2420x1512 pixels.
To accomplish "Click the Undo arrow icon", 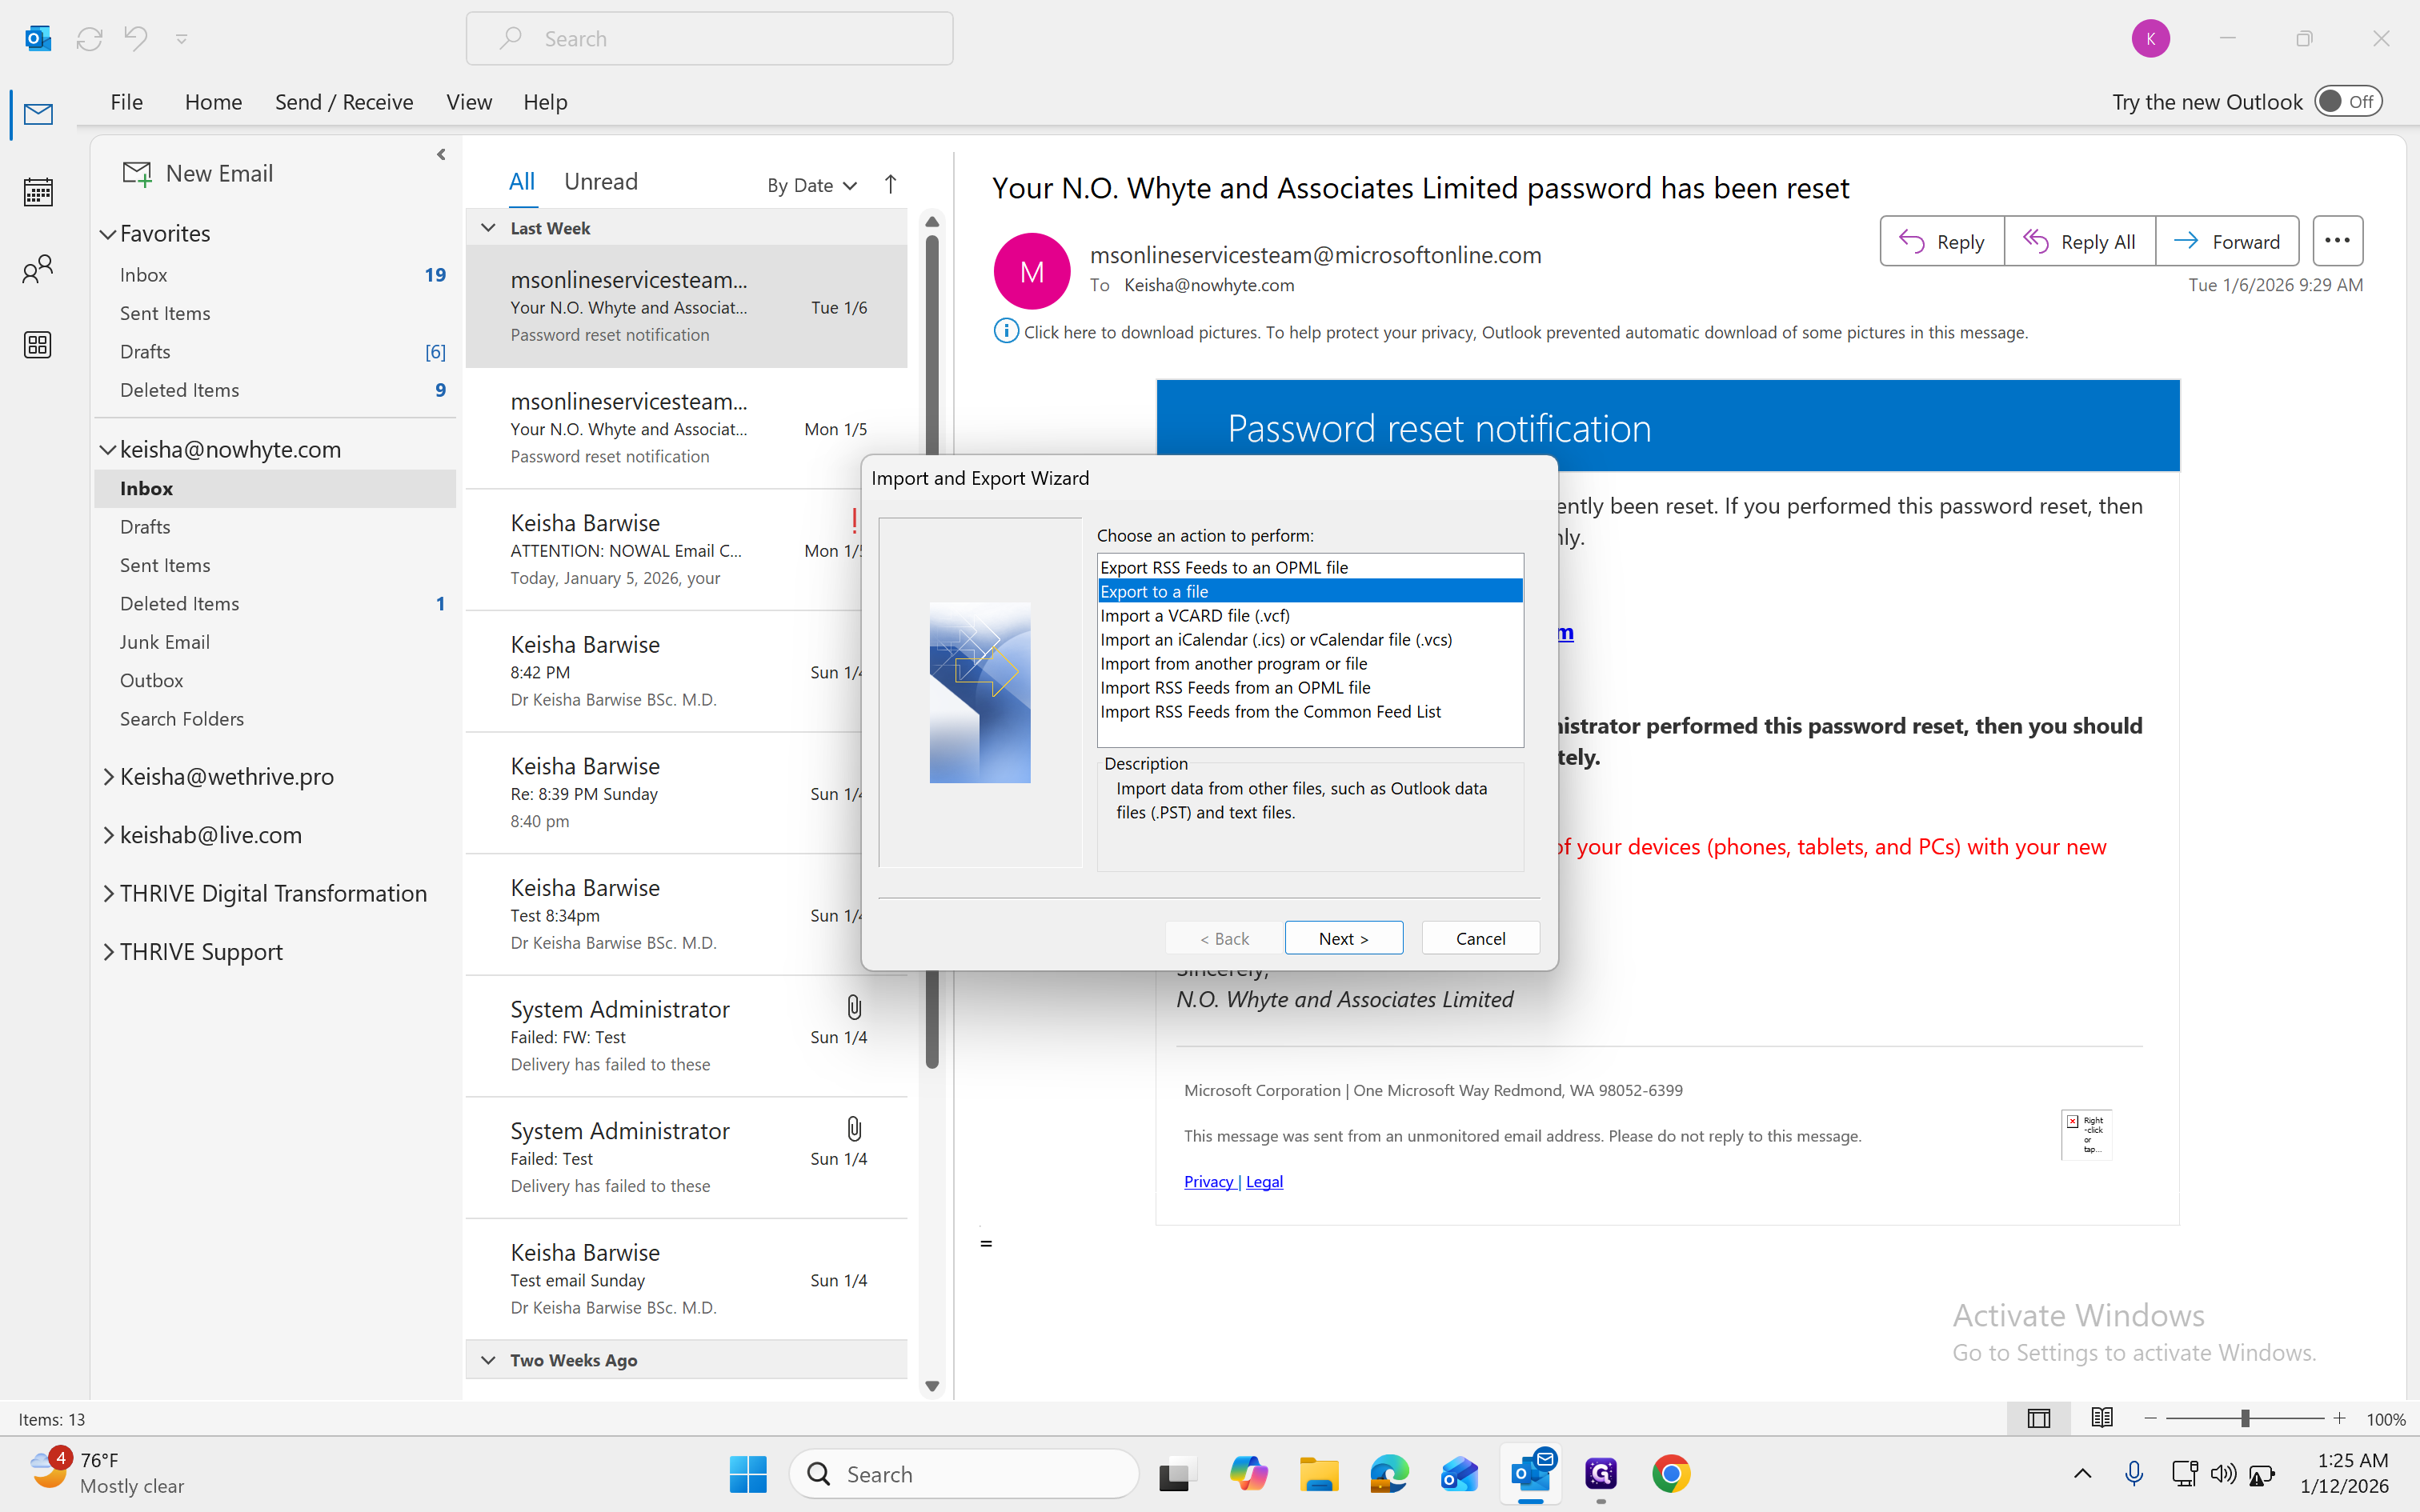I will coord(136,38).
